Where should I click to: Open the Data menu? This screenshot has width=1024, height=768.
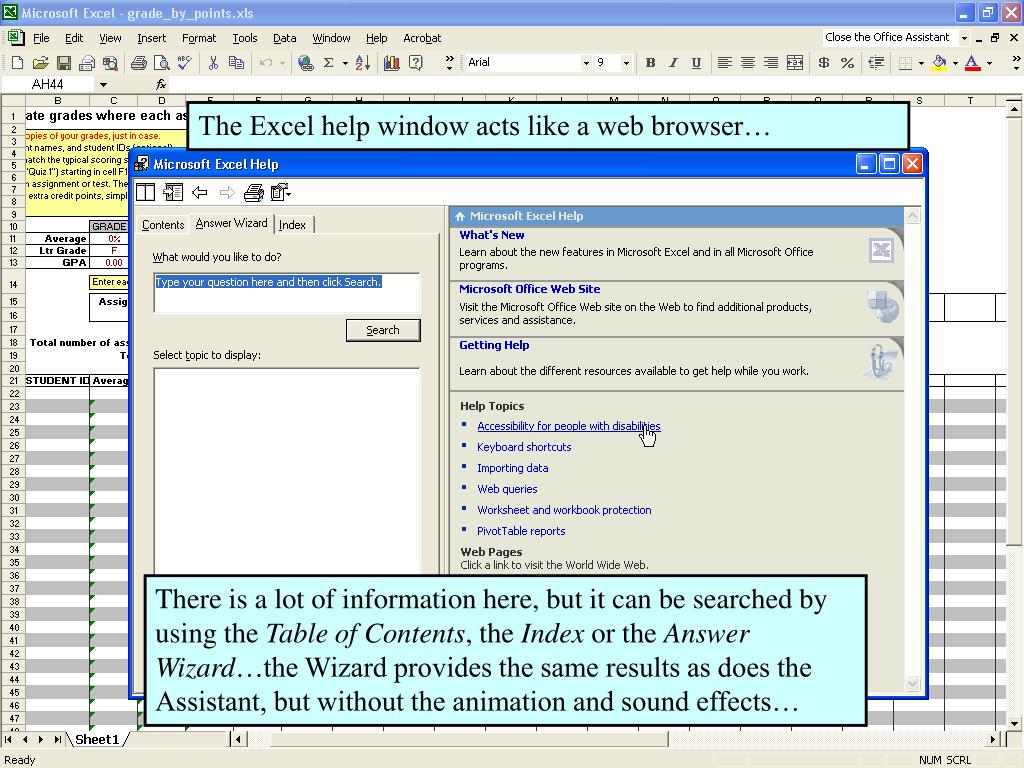point(284,39)
